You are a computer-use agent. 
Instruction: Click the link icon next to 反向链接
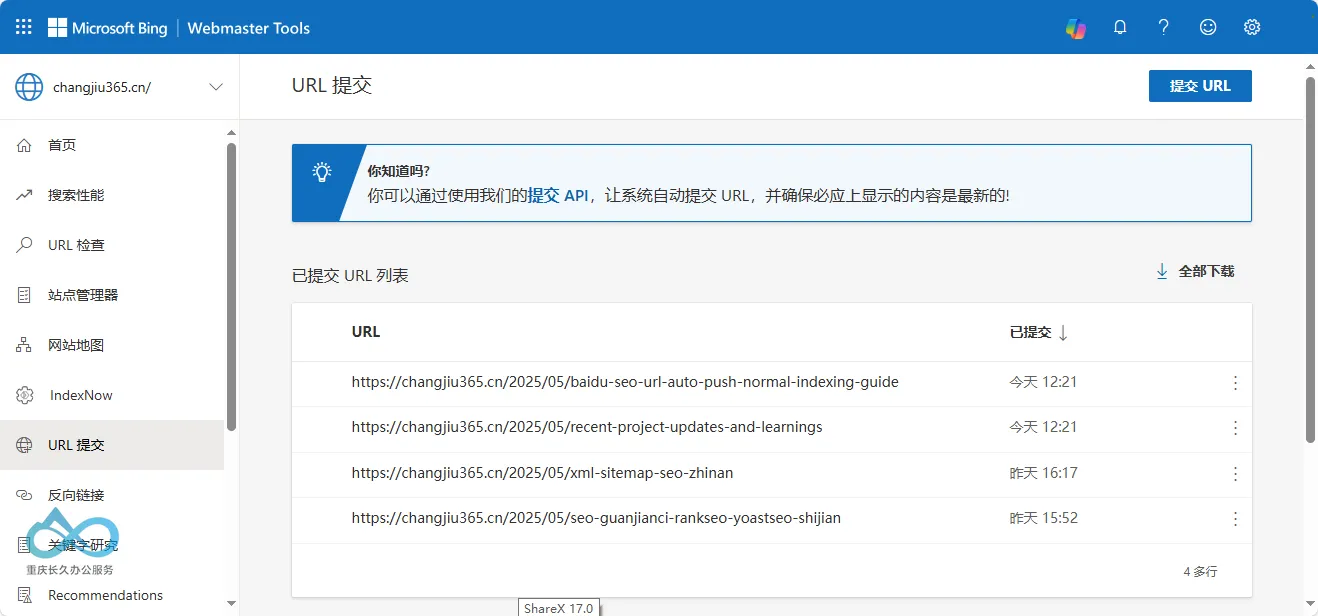tap(25, 495)
